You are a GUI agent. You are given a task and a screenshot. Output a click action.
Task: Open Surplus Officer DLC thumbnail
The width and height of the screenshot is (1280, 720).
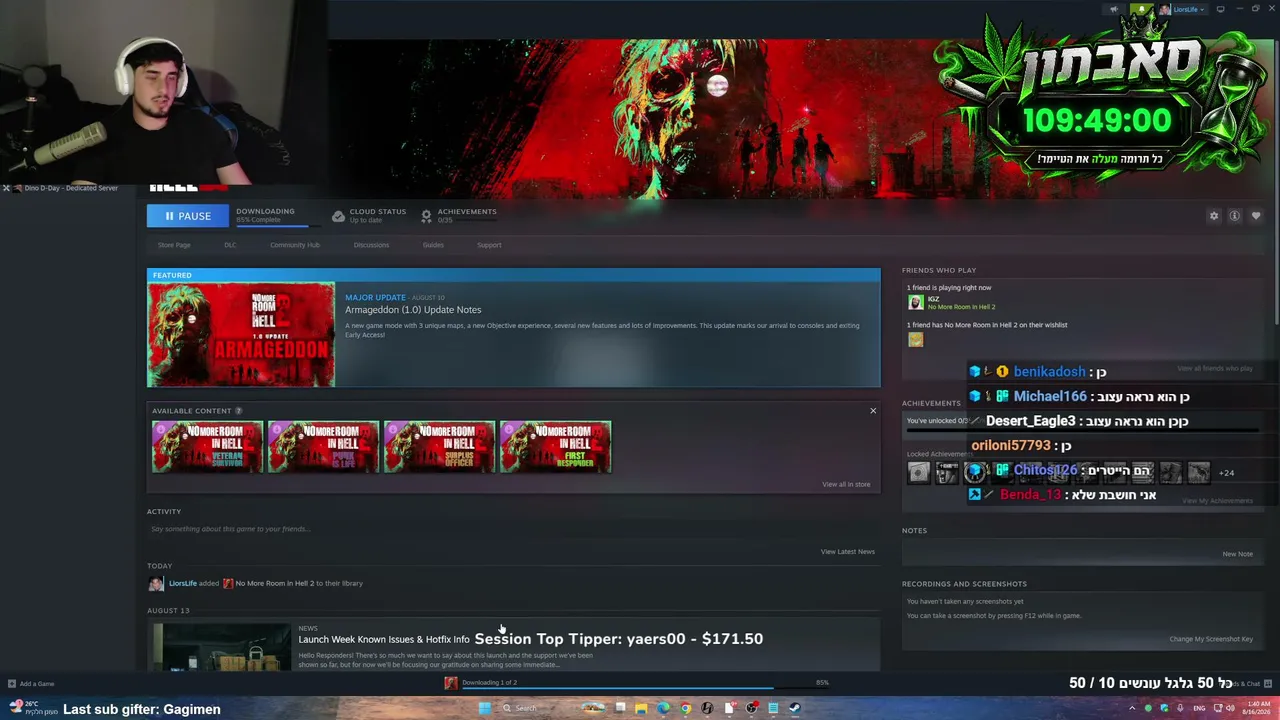coord(439,446)
